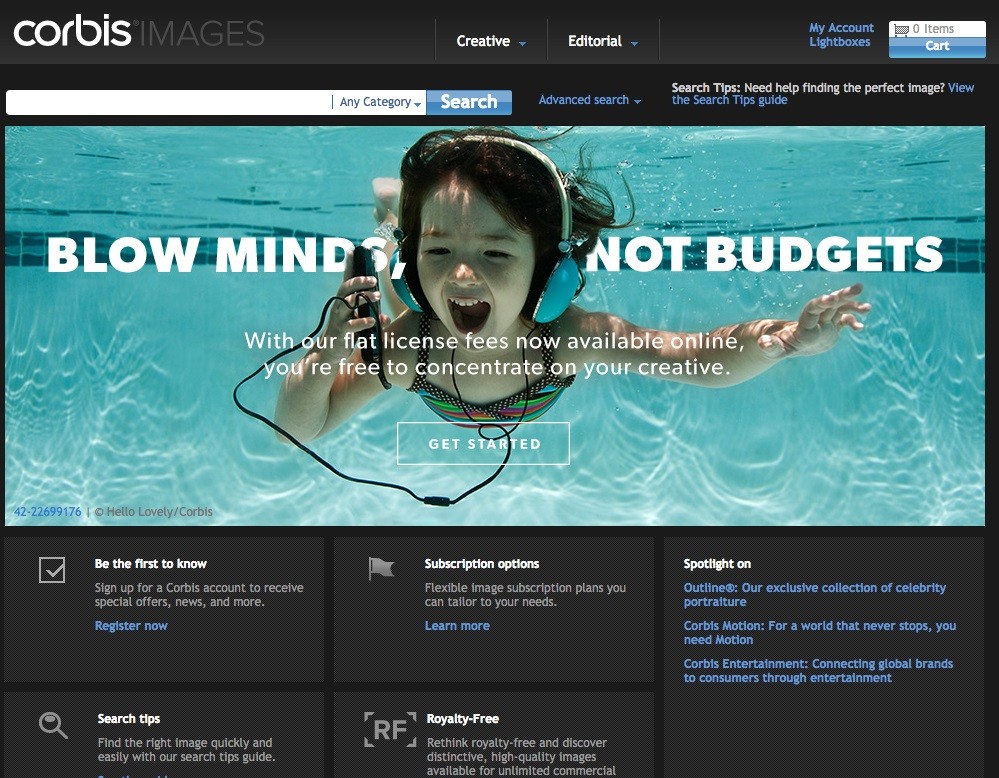The image size is (999, 778).
Task: Click the Corbis Images logo
Action: click(138, 32)
